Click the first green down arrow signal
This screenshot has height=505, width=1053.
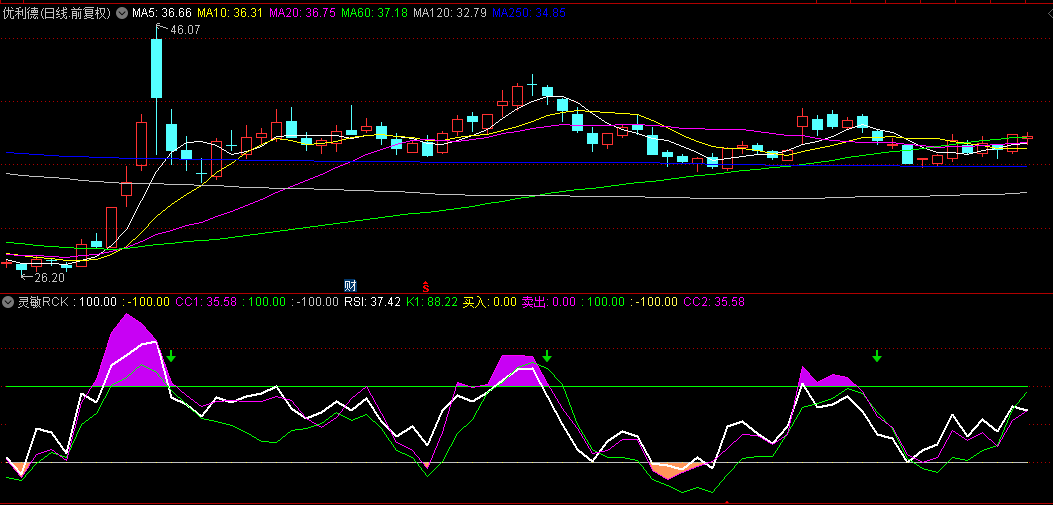[171, 356]
